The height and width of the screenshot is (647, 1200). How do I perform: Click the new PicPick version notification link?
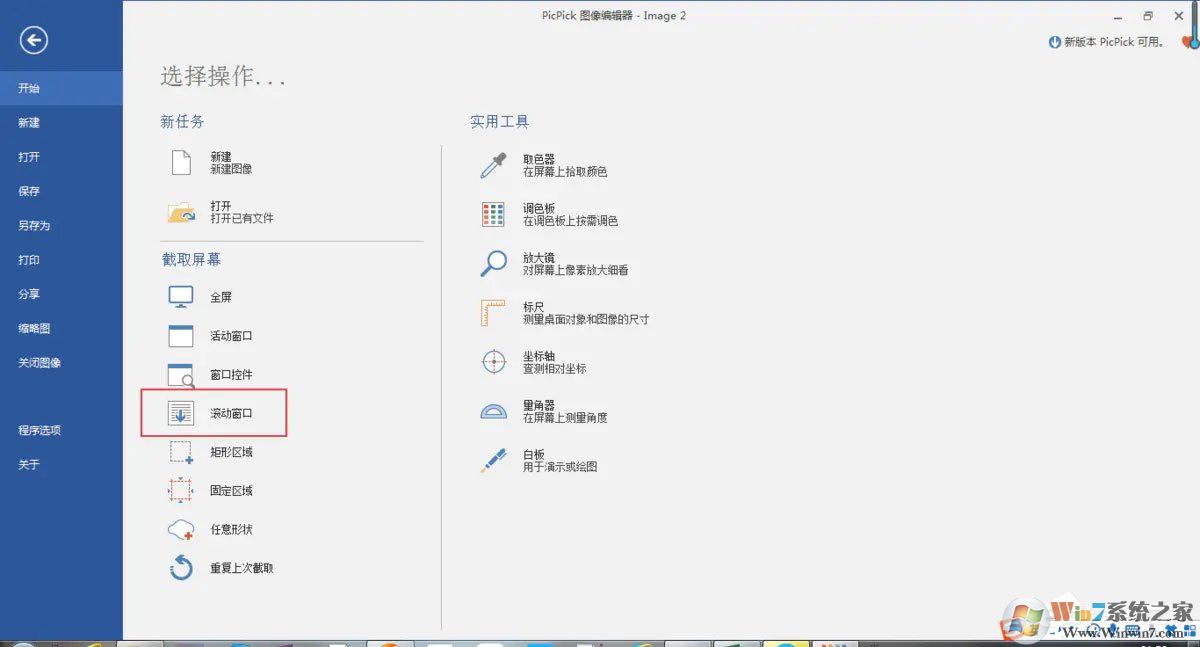click(1105, 40)
